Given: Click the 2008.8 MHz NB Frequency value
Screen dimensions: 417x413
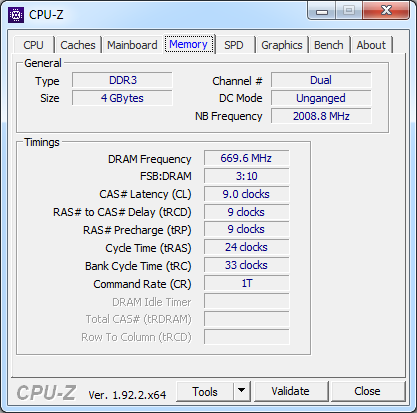Looking at the screenshot, I should click(321, 116).
